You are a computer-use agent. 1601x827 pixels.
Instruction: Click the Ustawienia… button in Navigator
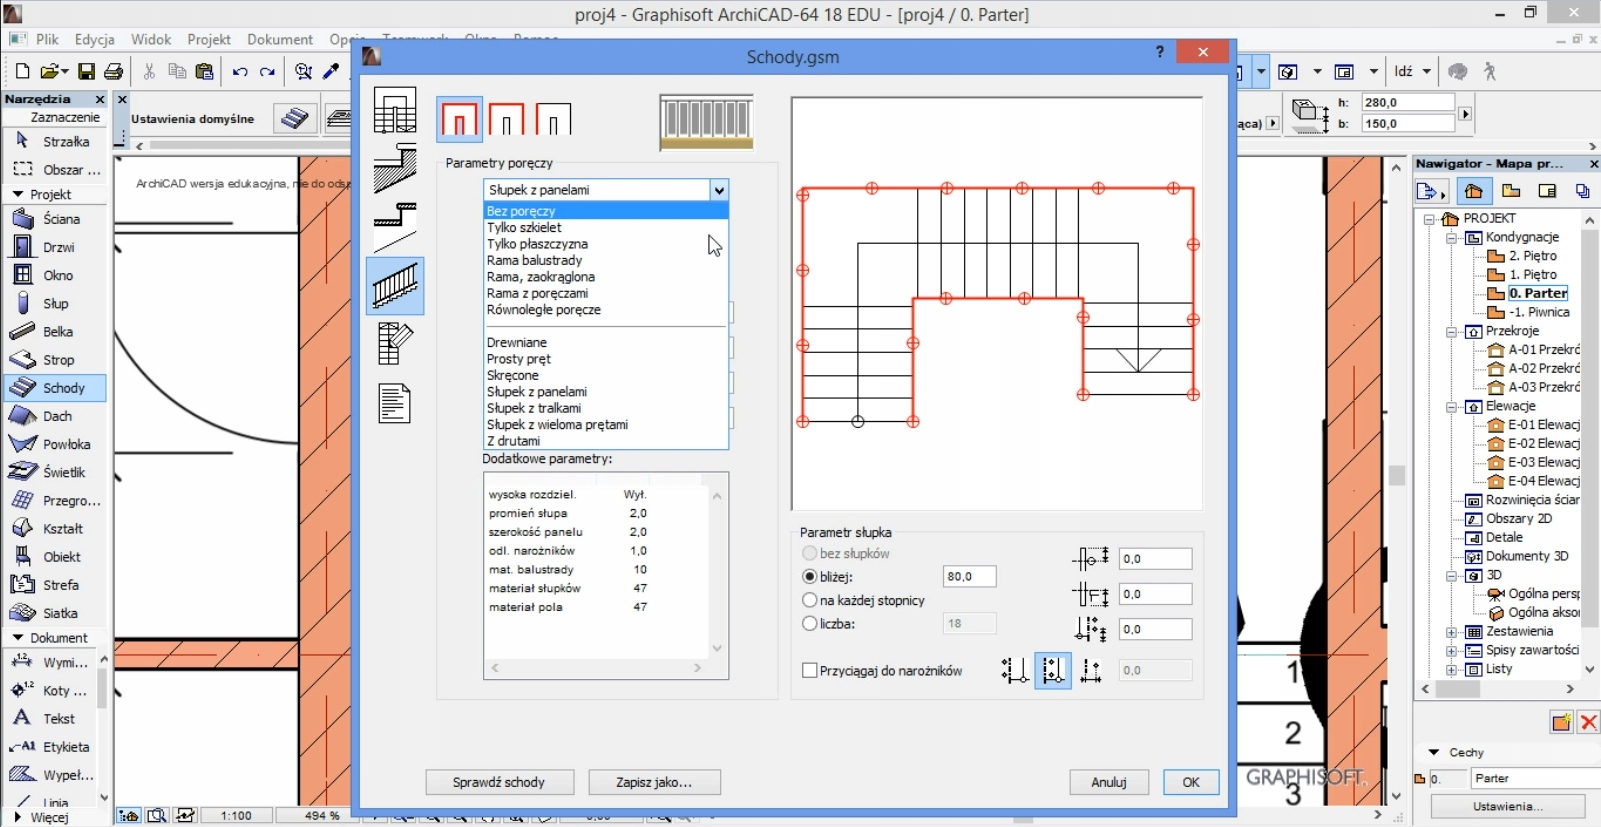(x=1508, y=806)
